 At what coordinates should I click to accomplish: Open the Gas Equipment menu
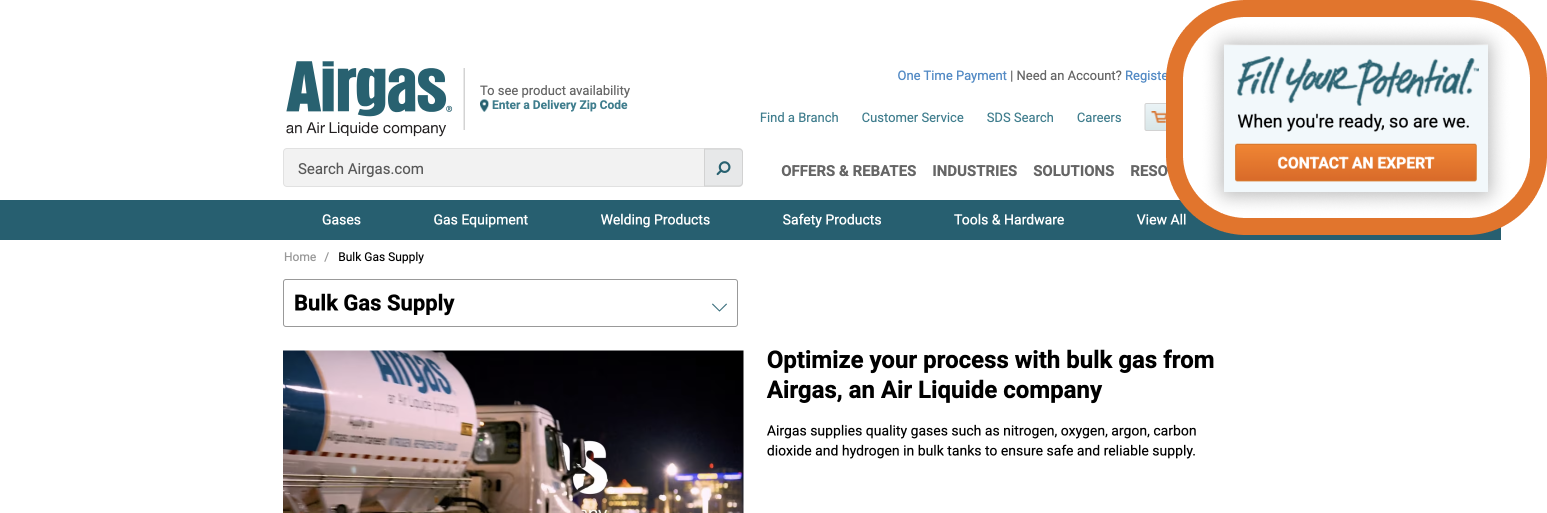click(480, 220)
